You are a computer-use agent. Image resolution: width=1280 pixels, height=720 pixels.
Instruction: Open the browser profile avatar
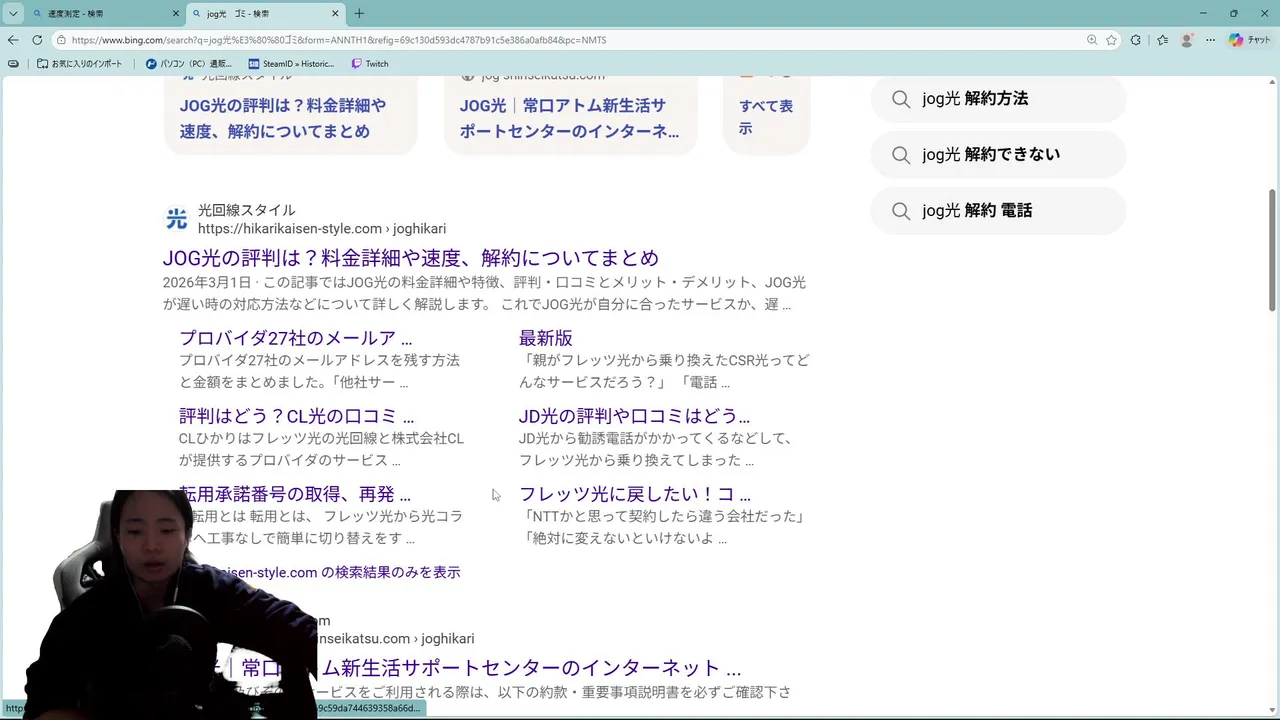[x=1187, y=40]
